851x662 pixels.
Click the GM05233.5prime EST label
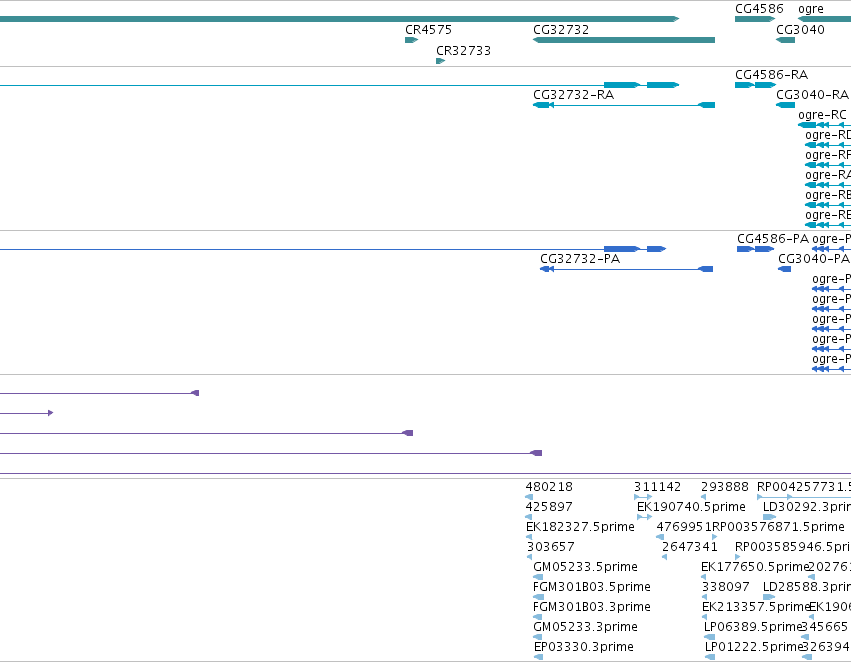pyautogui.click(x=585, y=567)
